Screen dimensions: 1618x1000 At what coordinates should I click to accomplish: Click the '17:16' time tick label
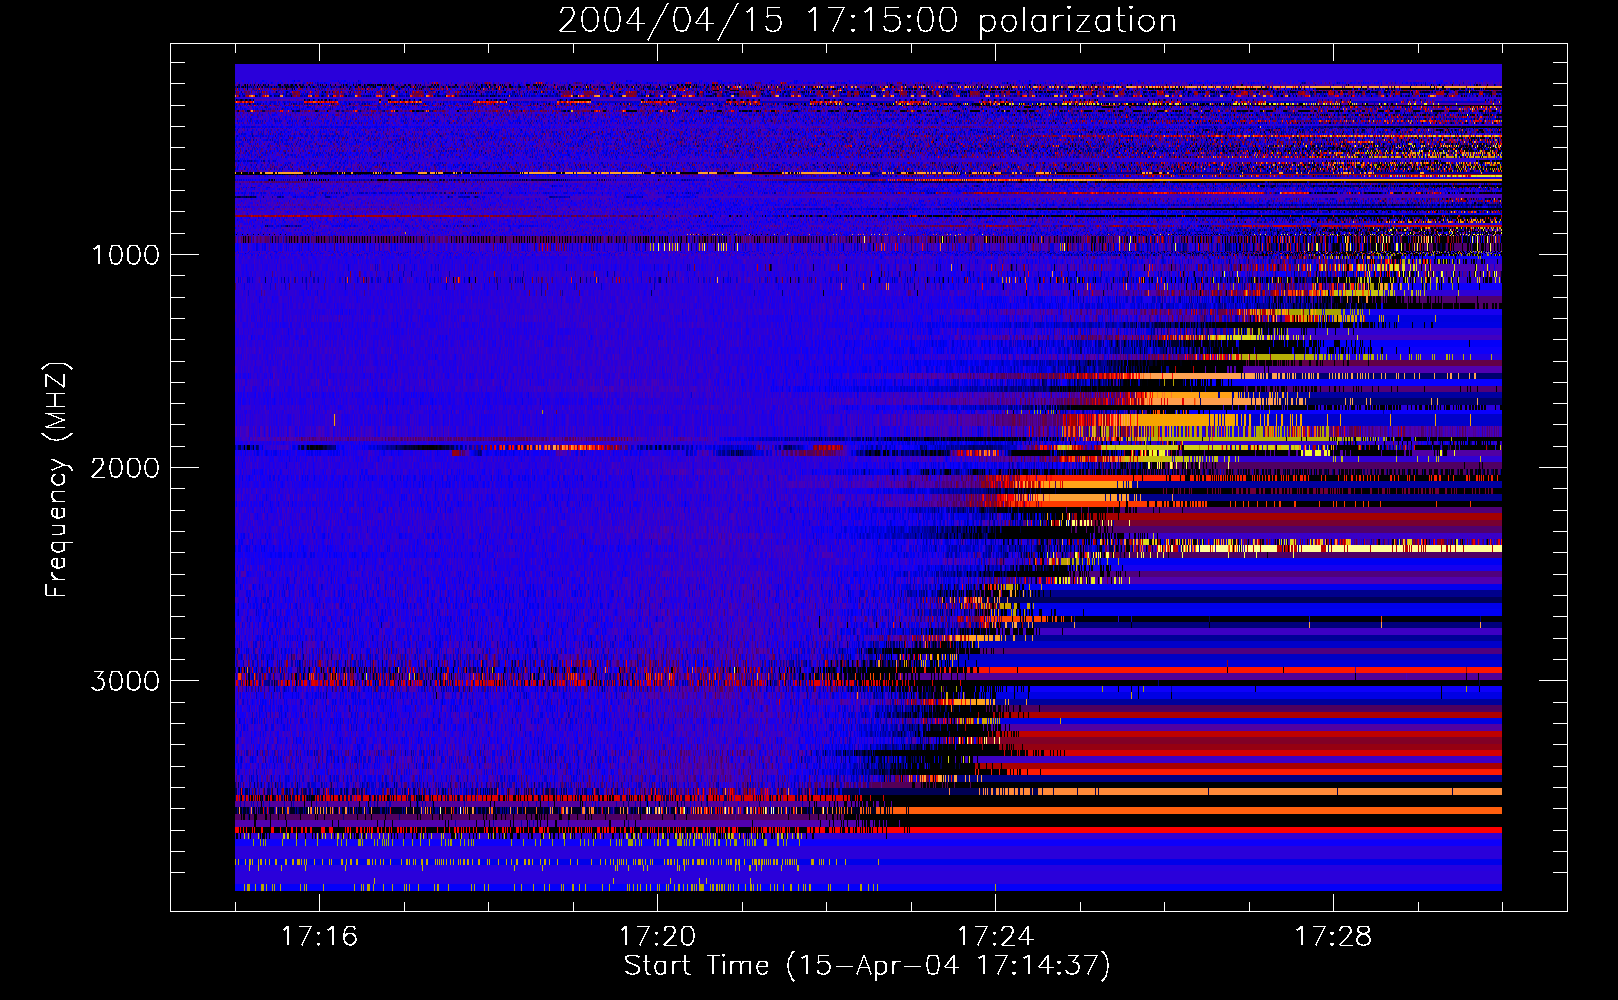(x=319, y=936)
